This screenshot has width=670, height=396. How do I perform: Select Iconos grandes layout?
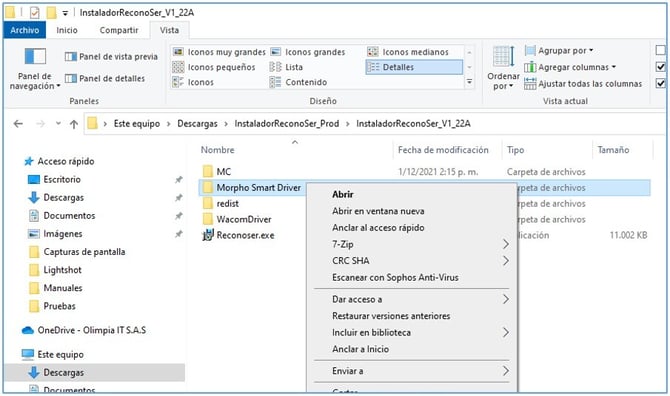(x=308, y=52)
